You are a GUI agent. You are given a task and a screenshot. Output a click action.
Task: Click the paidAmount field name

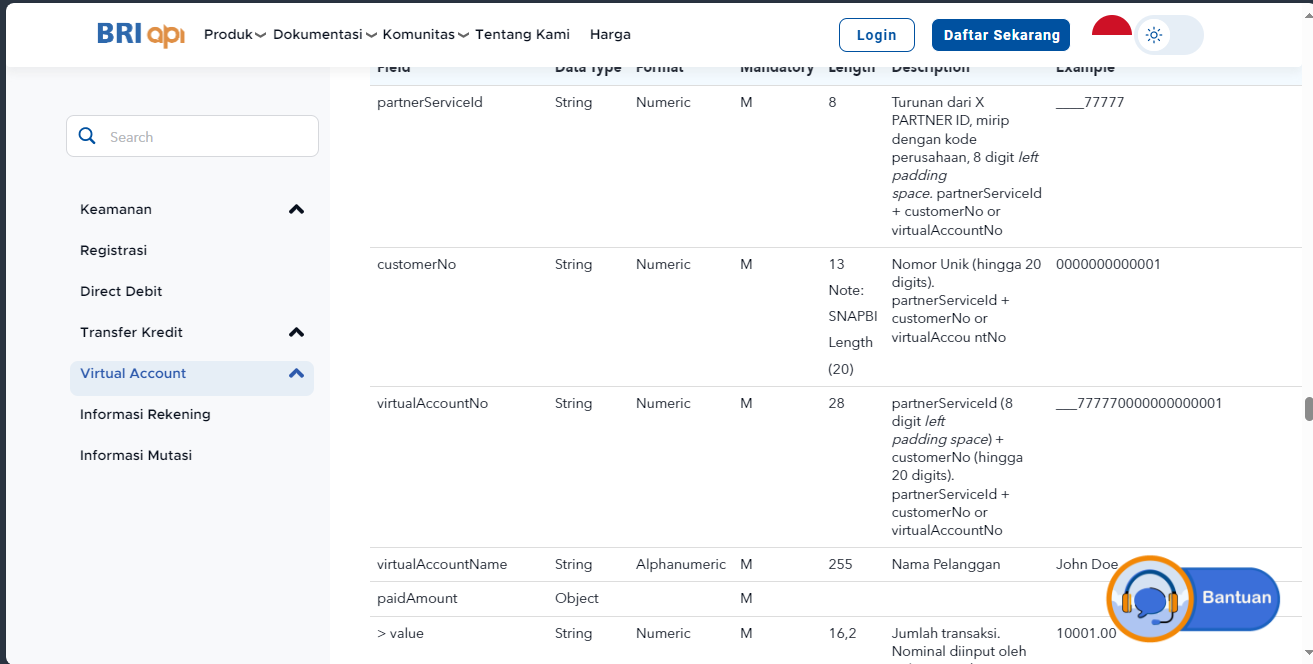tap(417, 598)
